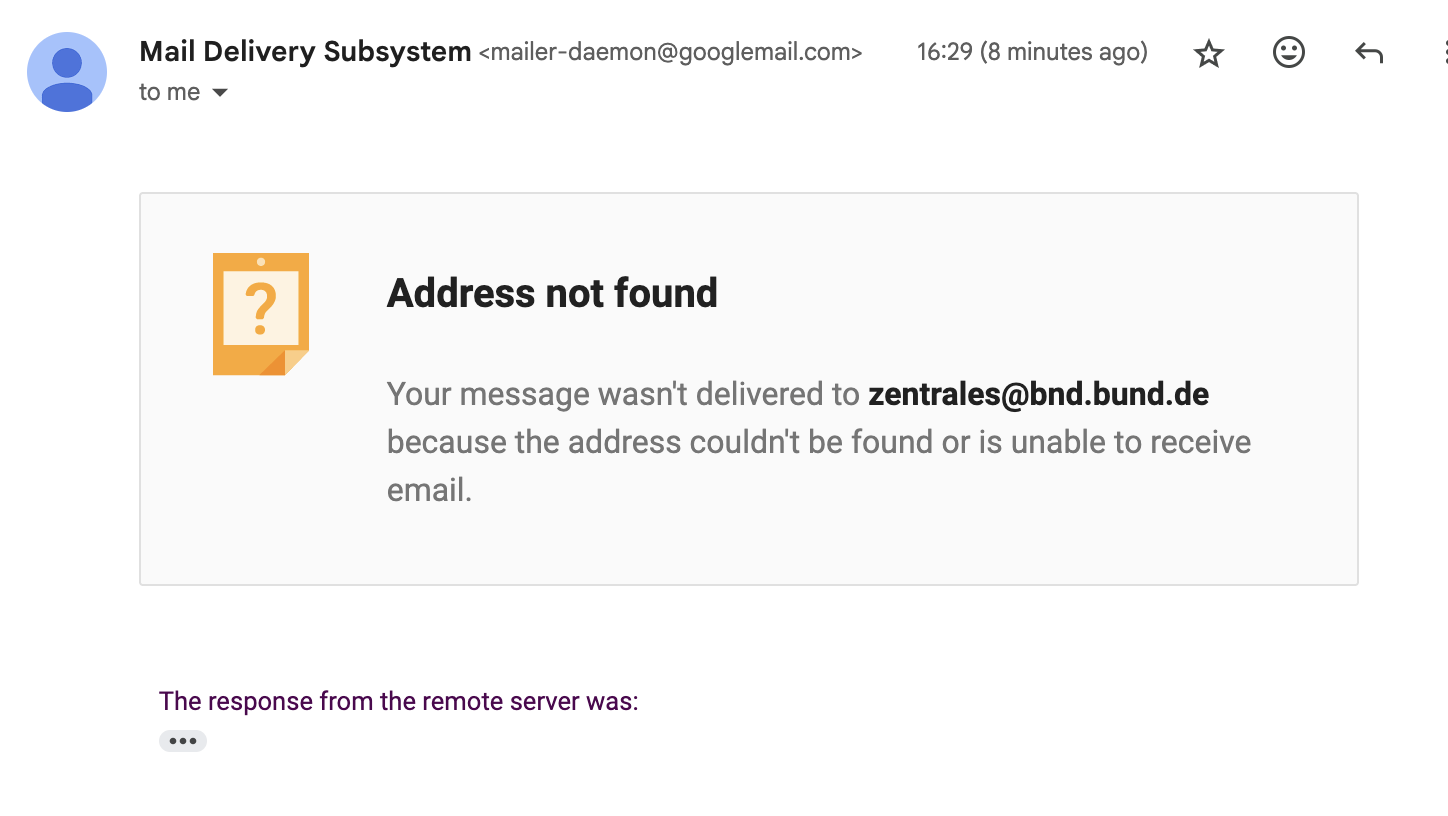Click "Your message wasn't delivered to" text
This screenshot has height=816, width=1448.
point(623,394)
